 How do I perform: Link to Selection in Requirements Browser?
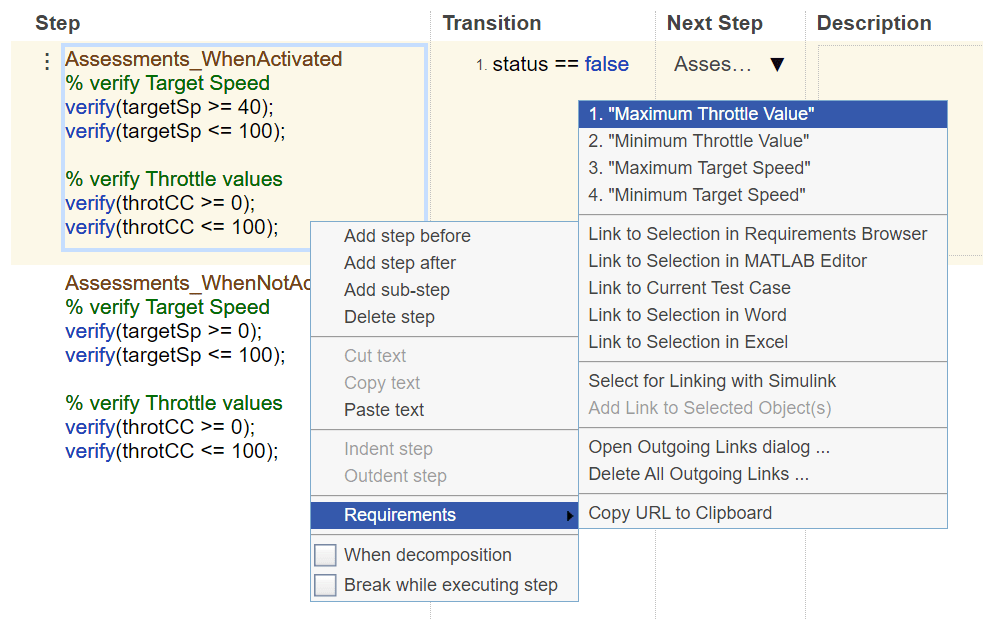click(x=757, y=234)
